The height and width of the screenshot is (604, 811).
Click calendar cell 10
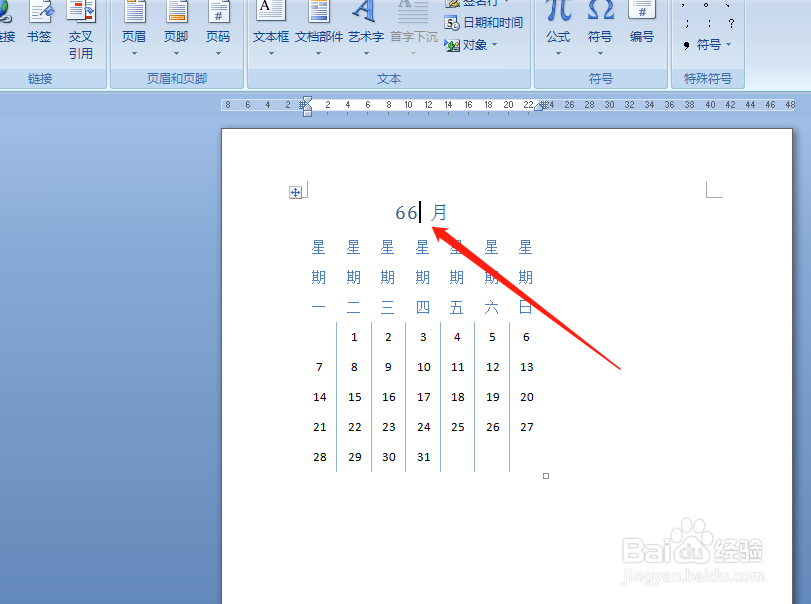(x=424, y=367)
